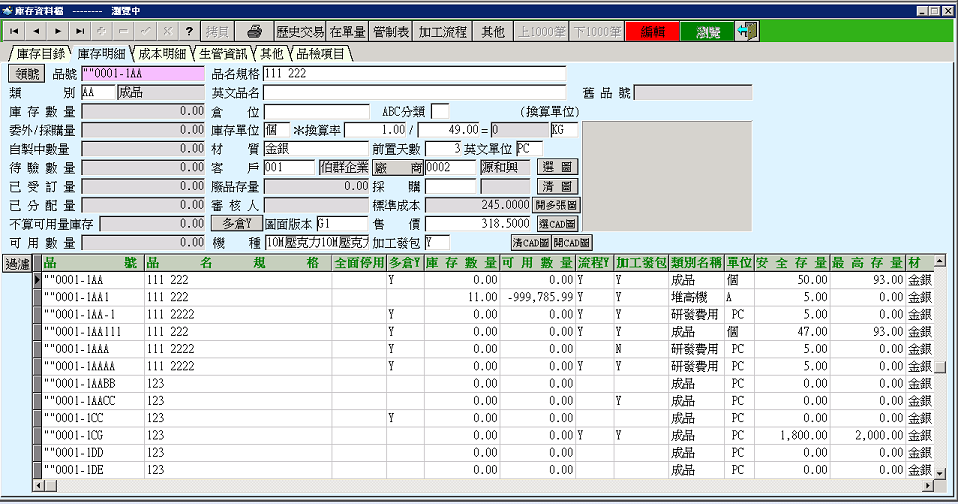Open the 成本明細 tab
Screen dimensions: 958x504
[x=163, y=52]
